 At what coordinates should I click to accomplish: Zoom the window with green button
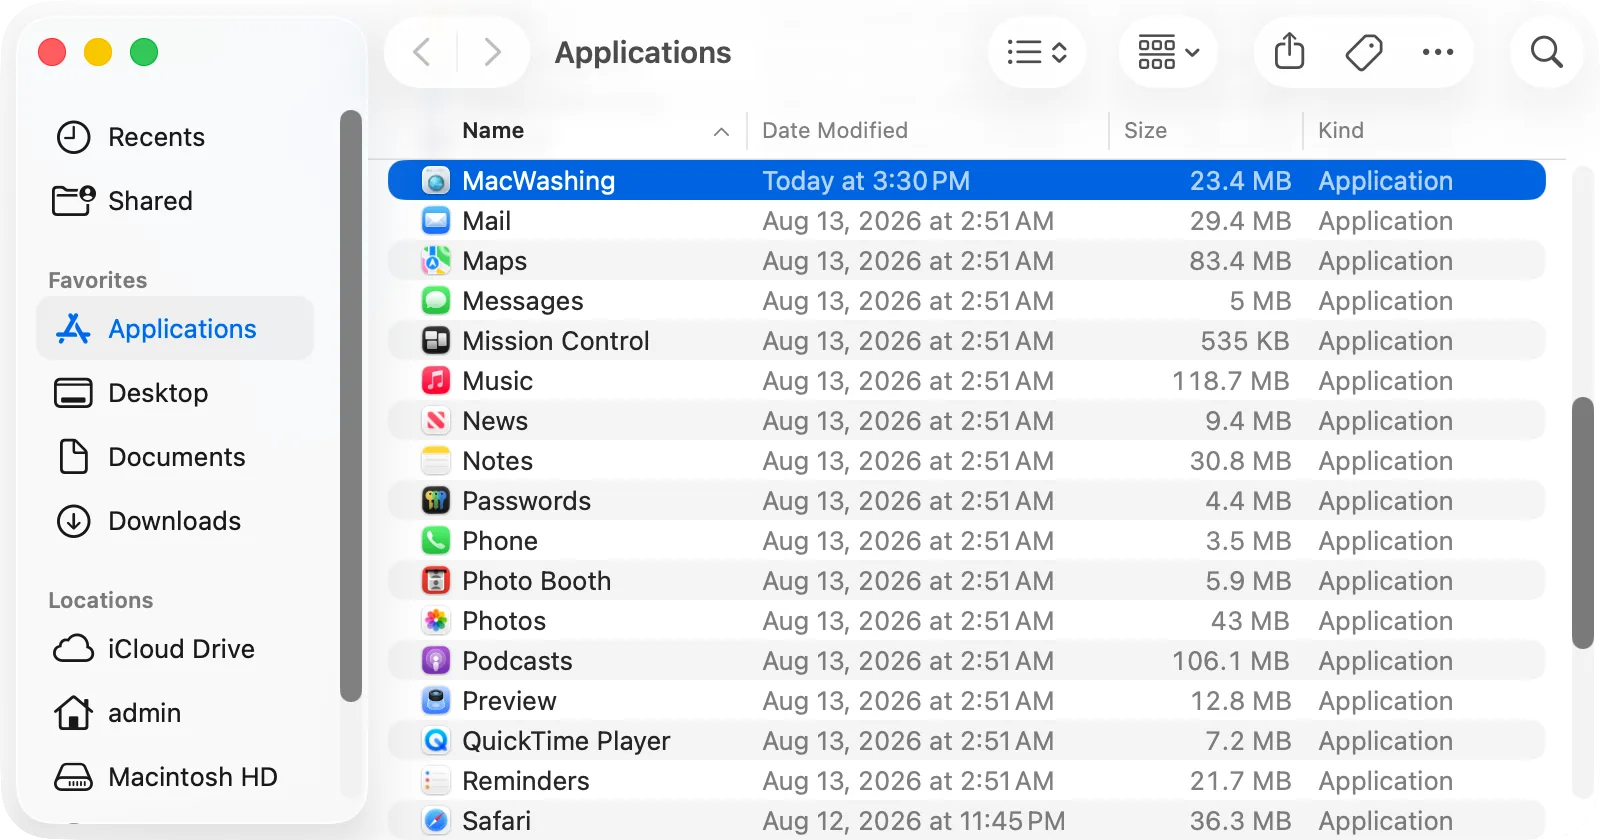pyautogui.click(x=144, y=52)
